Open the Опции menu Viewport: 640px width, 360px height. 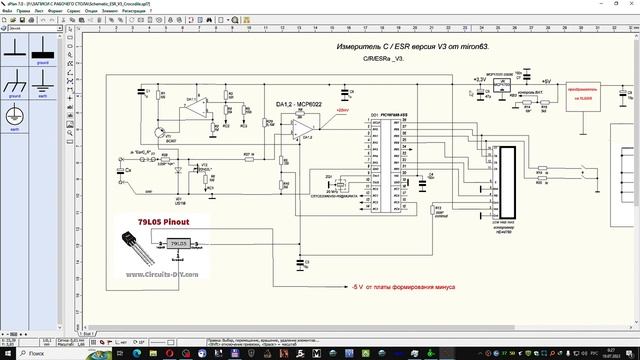point(91,11)
